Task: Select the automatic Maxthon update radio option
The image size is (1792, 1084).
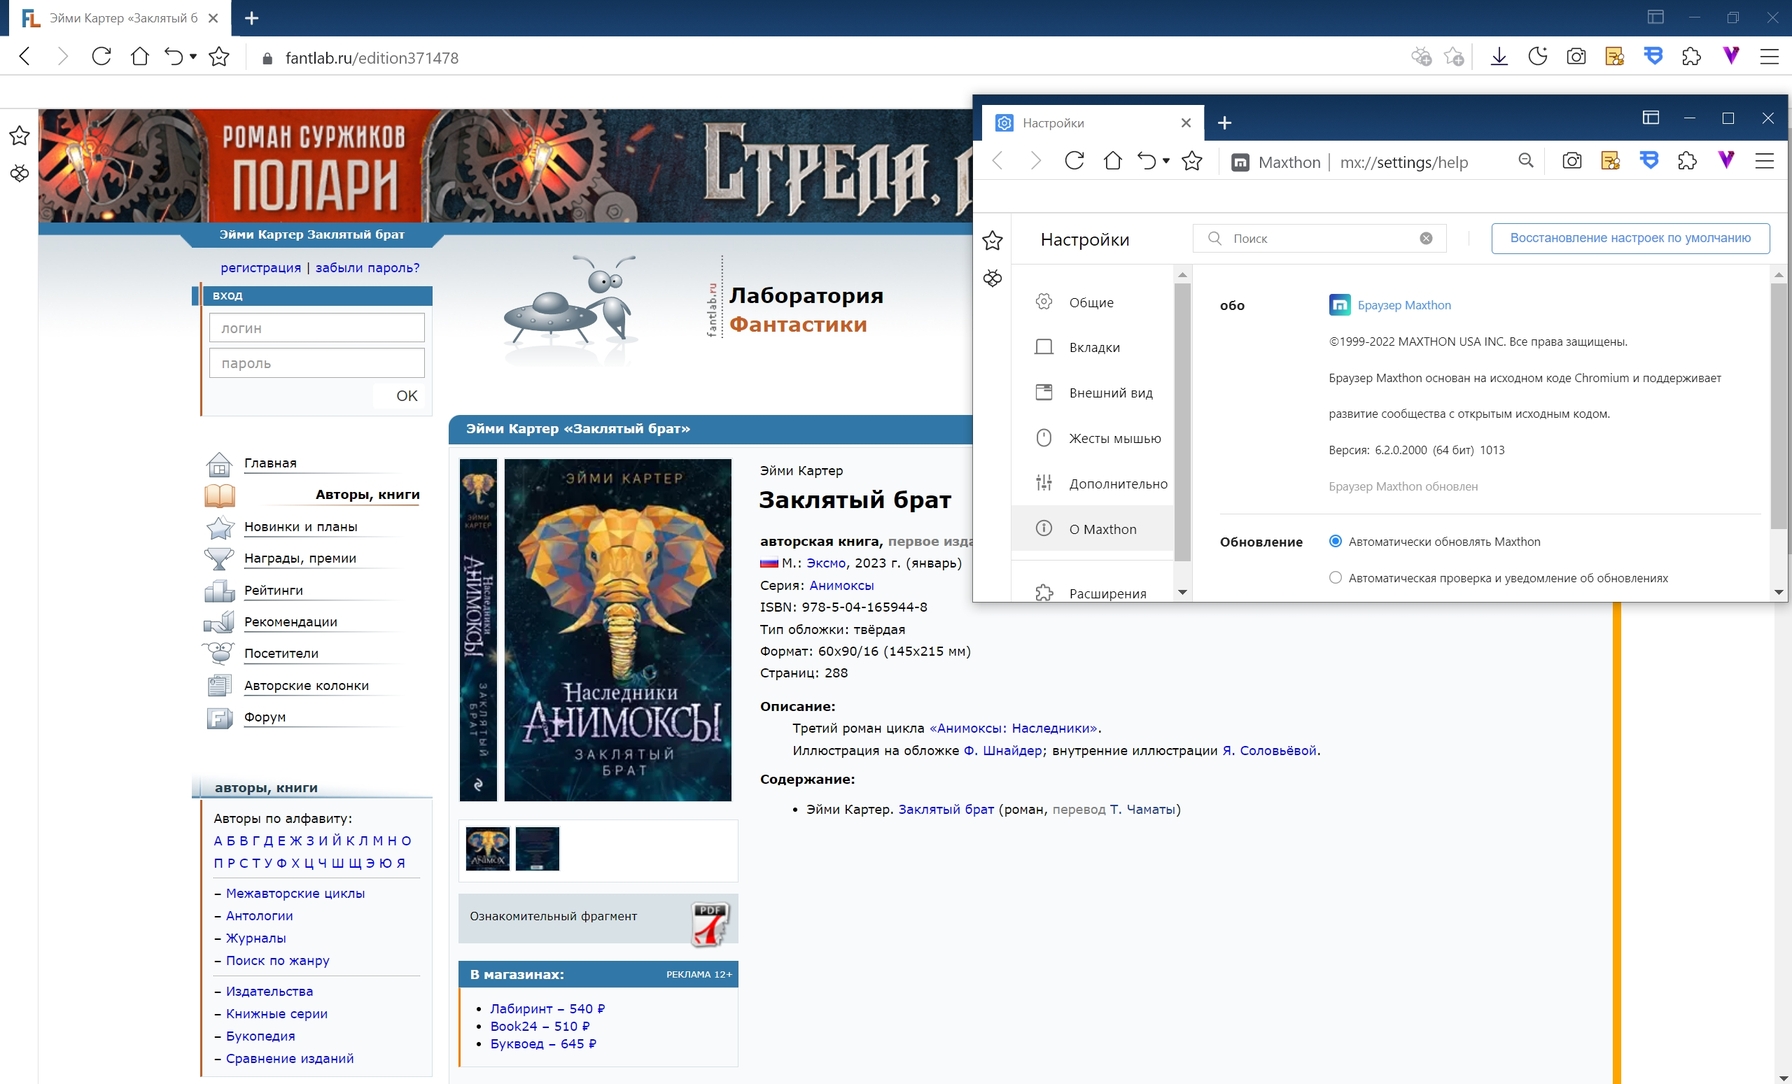Action: point(1335,541)
